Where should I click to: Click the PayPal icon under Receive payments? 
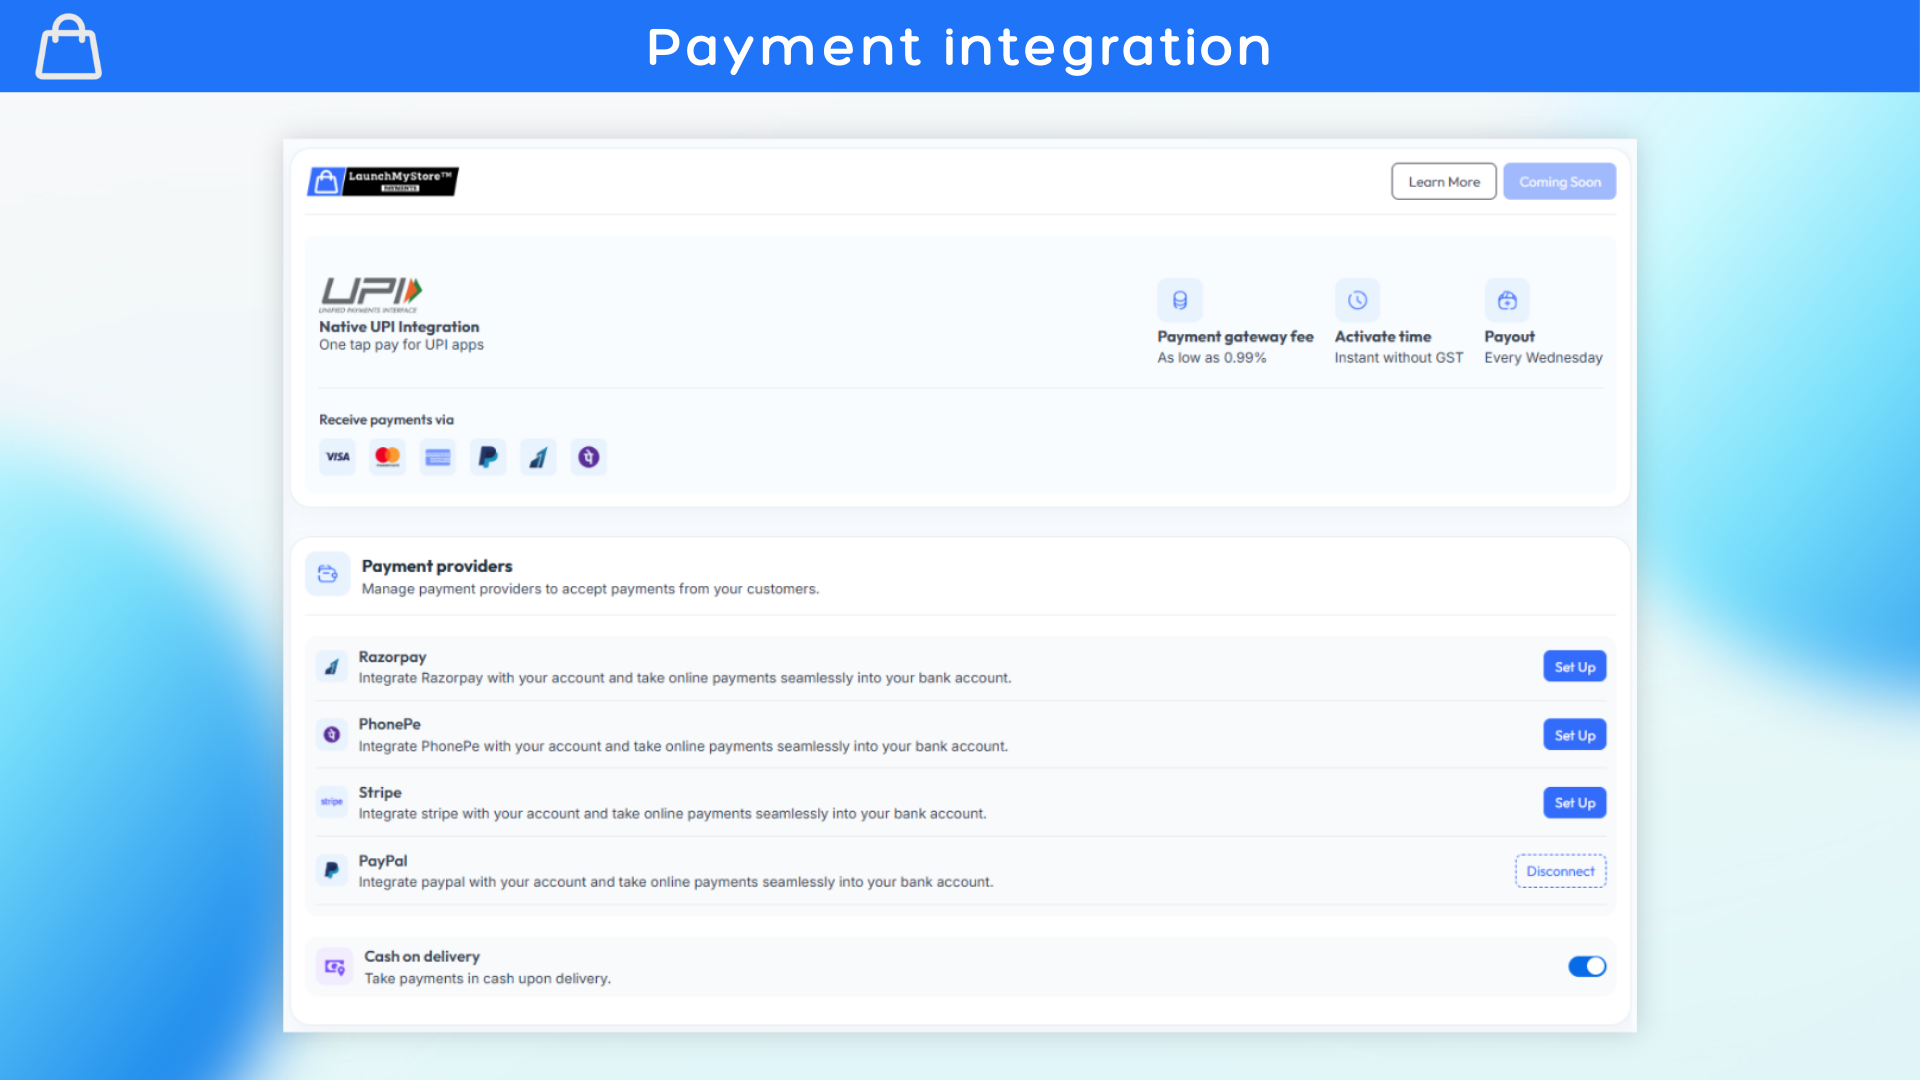pos(488,457)
